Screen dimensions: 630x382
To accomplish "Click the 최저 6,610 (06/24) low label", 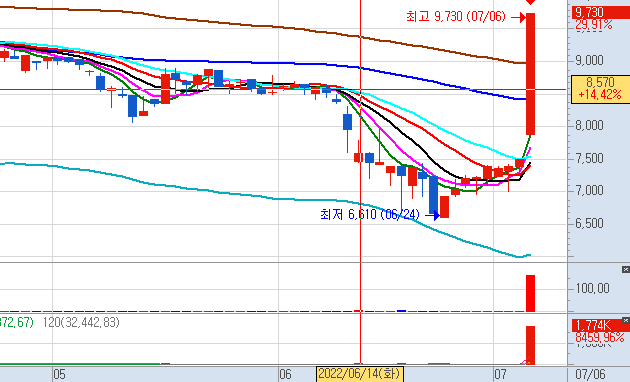I will (370, 214).
